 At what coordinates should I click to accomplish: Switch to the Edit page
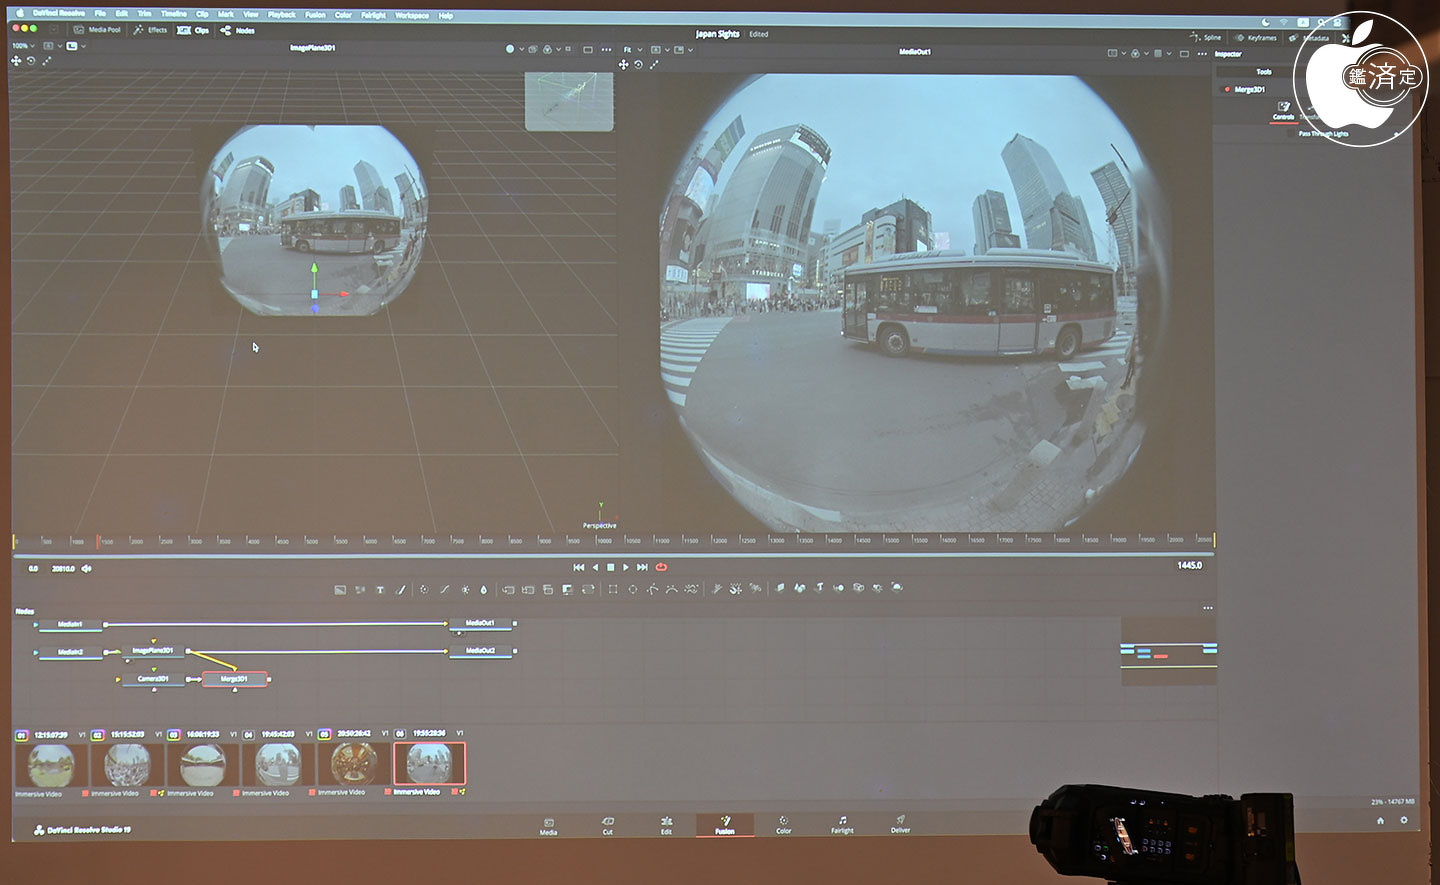[666, 825]
